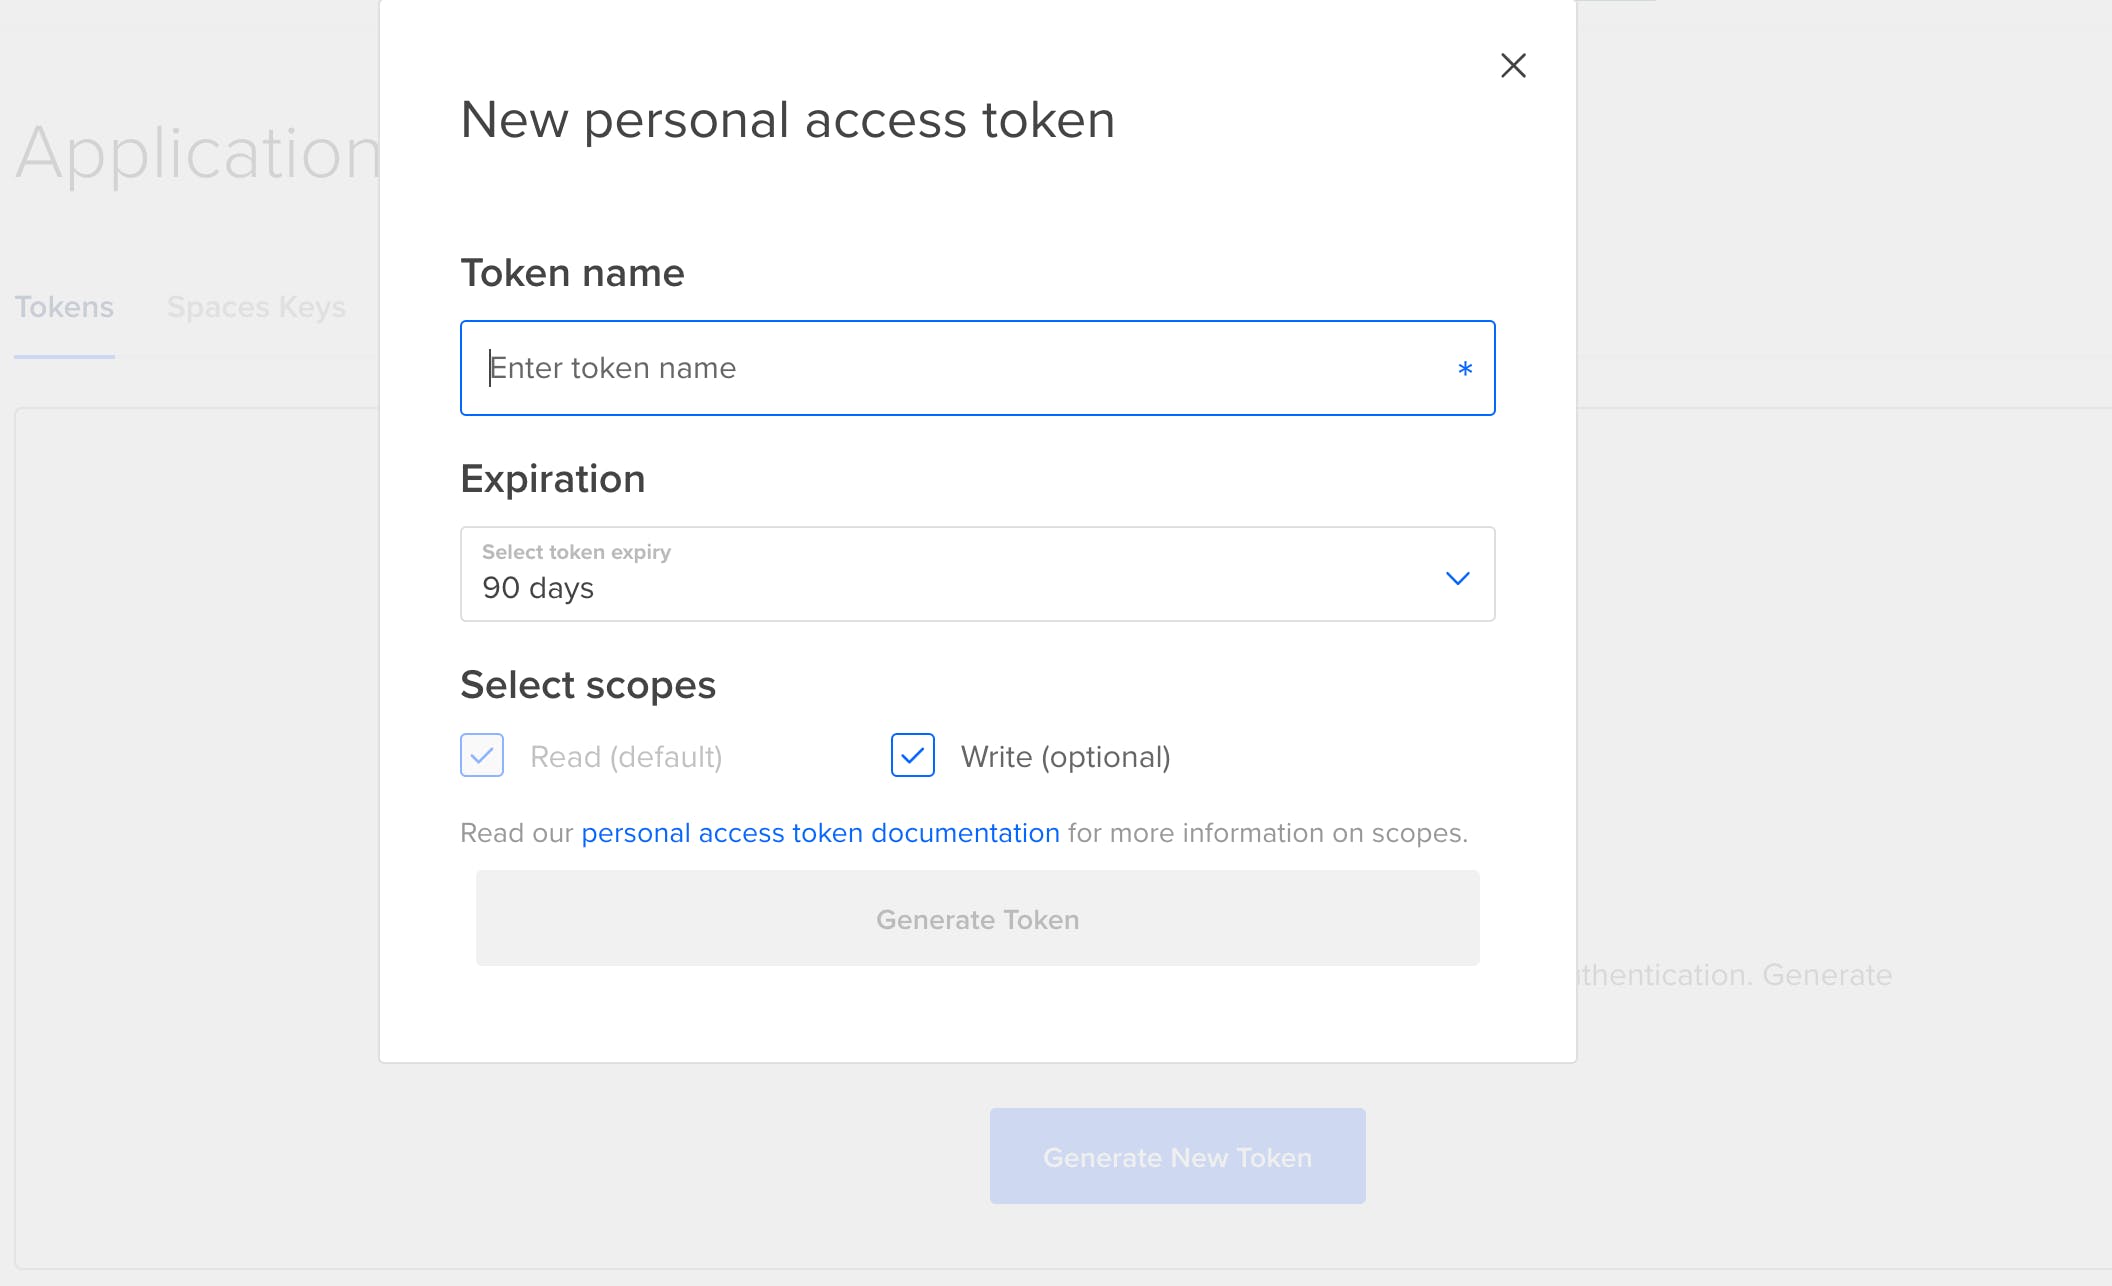Click the Token name section heading
2112x1286 pixels.
tap(572, 273)
